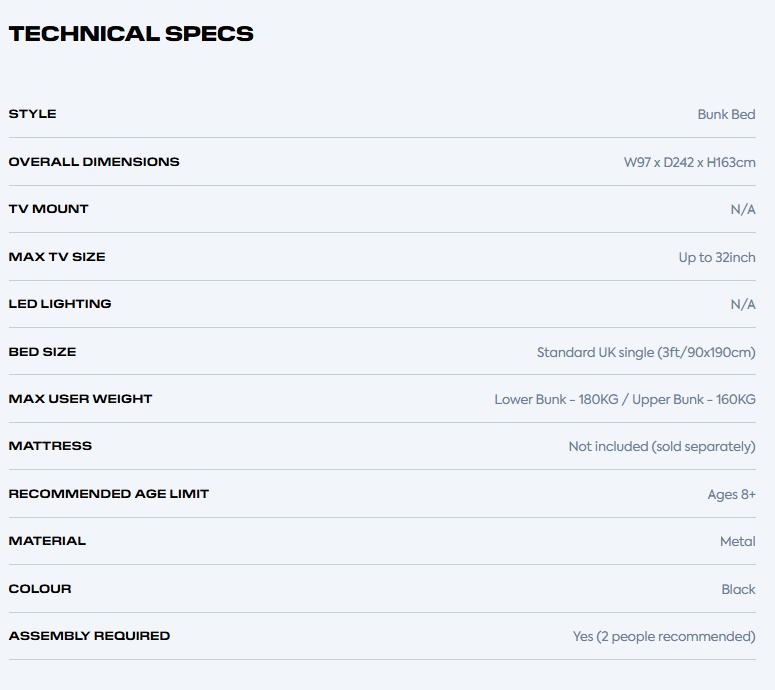Click the LED Lighting label
The image size is (775, 690).
point(60,304)
